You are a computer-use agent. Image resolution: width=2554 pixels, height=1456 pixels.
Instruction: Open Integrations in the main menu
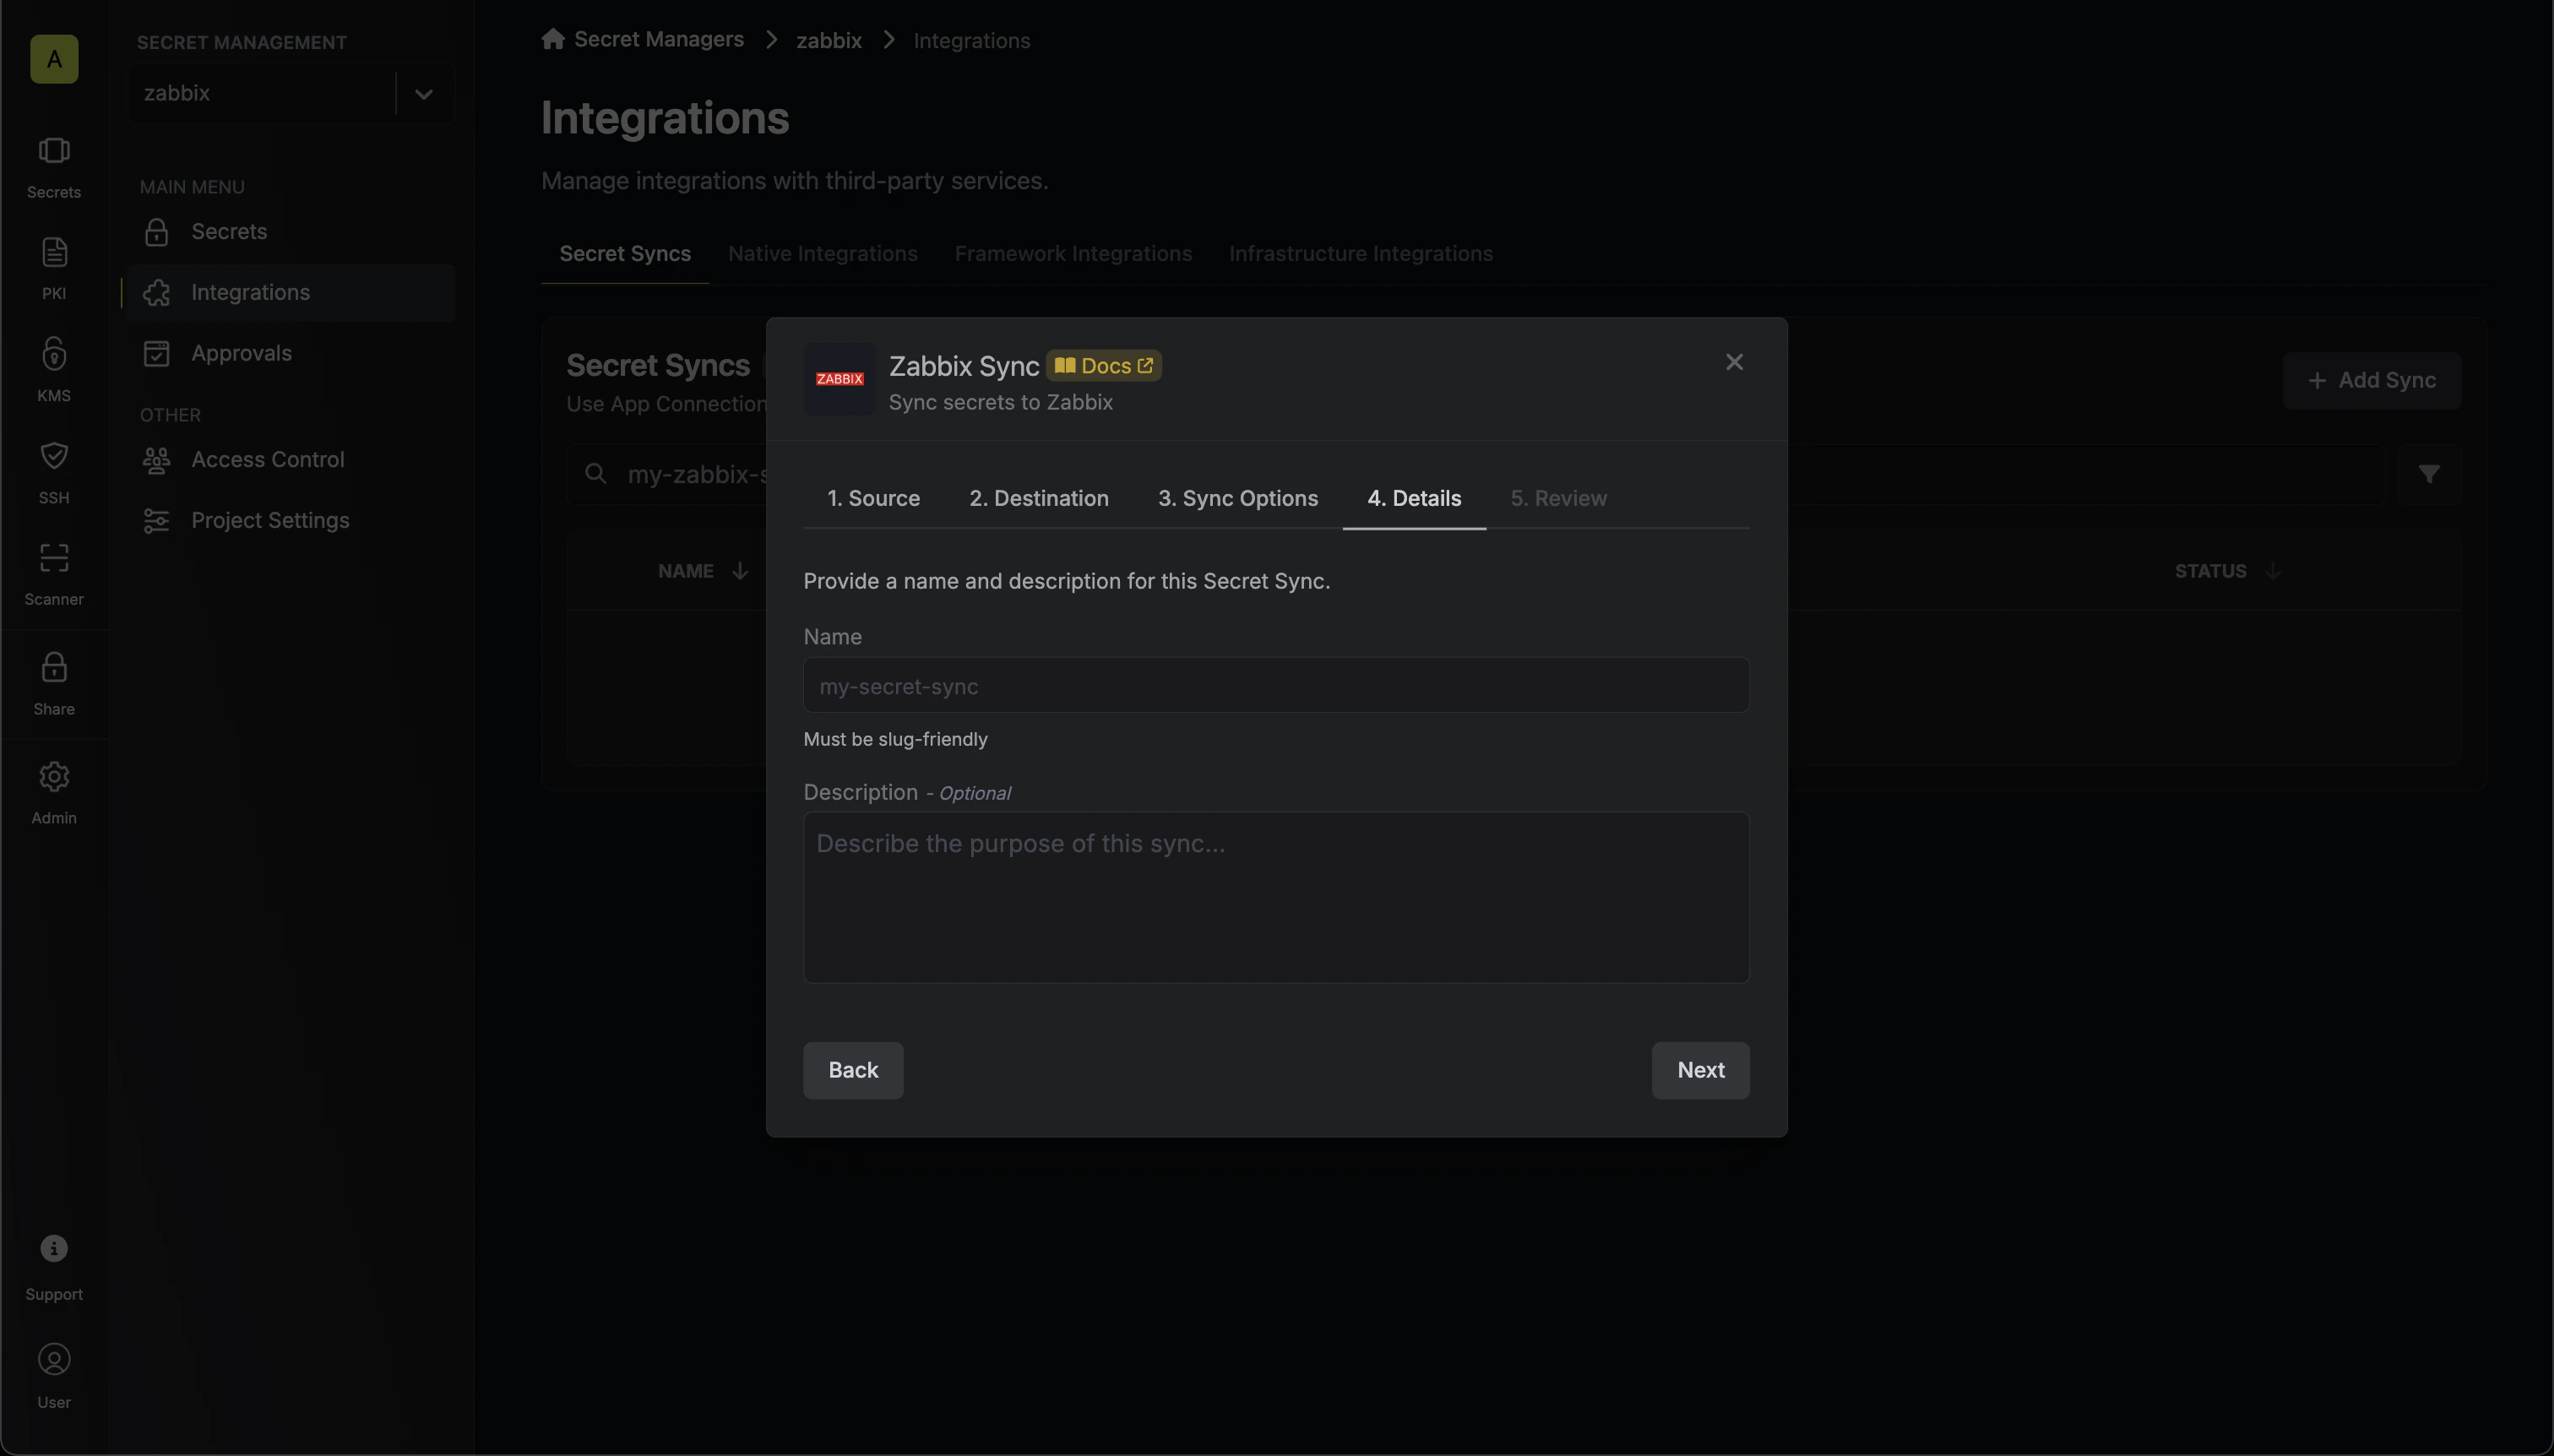[x=290, y=292]
